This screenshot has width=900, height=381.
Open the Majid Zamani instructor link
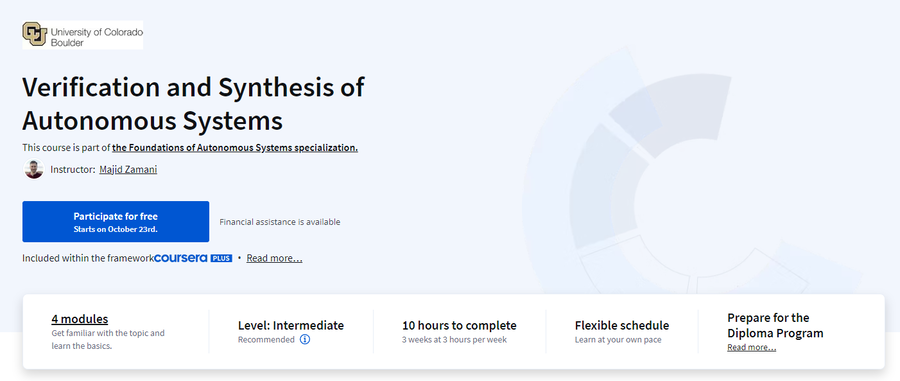coord(128,169)
